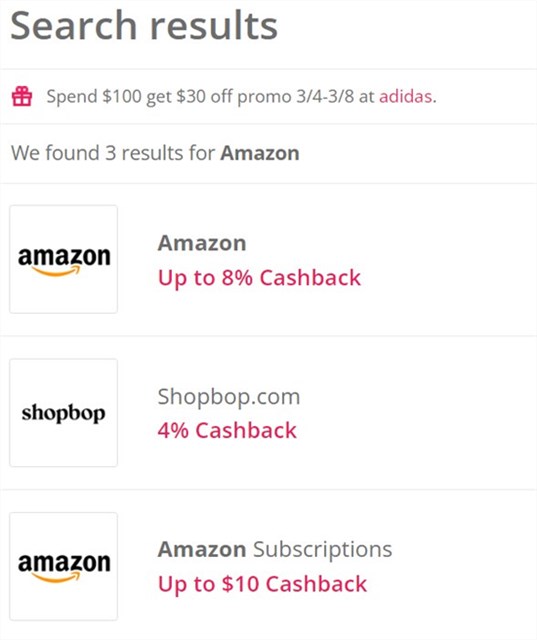
Task: Open the adidas link in the promo banner
Action: 405,97
